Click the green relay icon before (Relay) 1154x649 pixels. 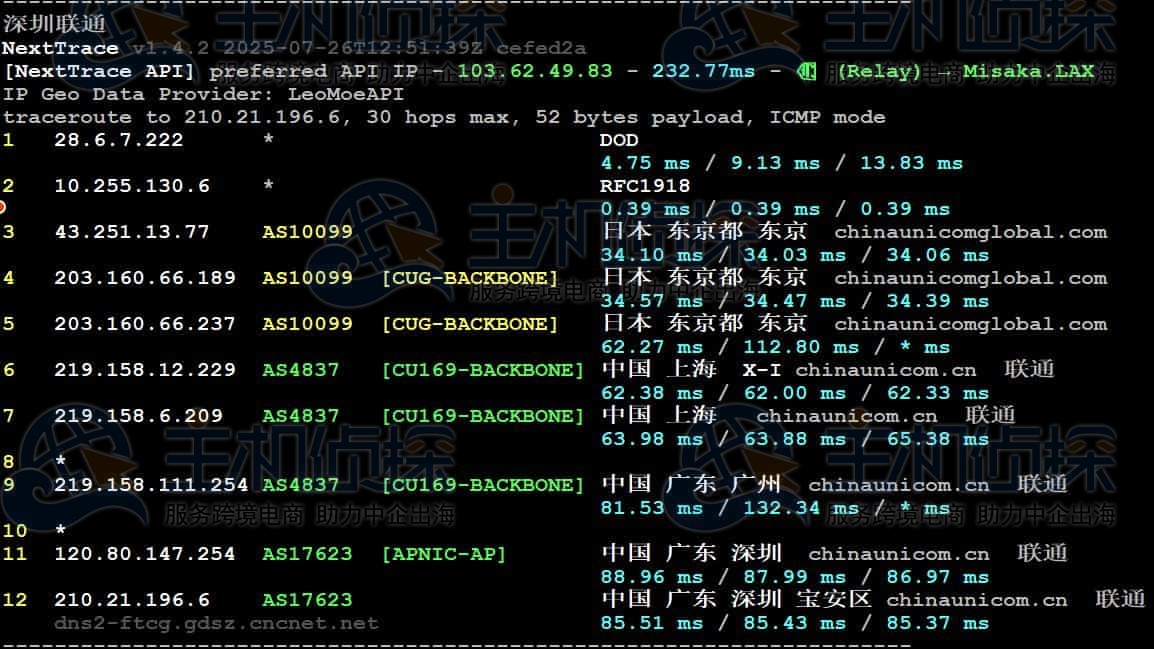point(806,71)
